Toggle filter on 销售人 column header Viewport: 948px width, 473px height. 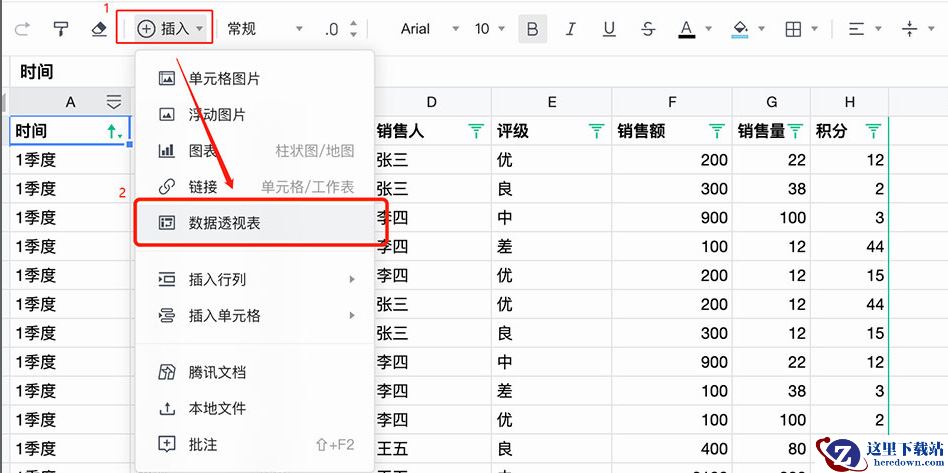click(475, 131)
